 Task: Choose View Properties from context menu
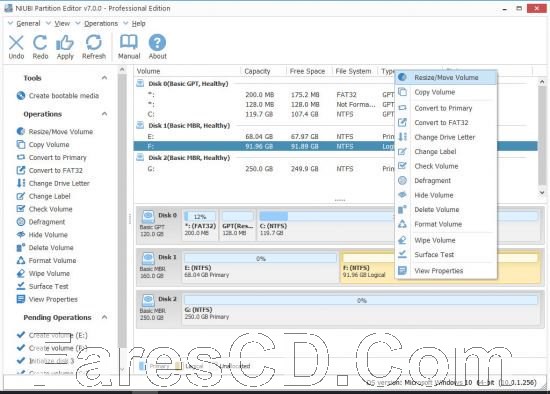point(446,271)
